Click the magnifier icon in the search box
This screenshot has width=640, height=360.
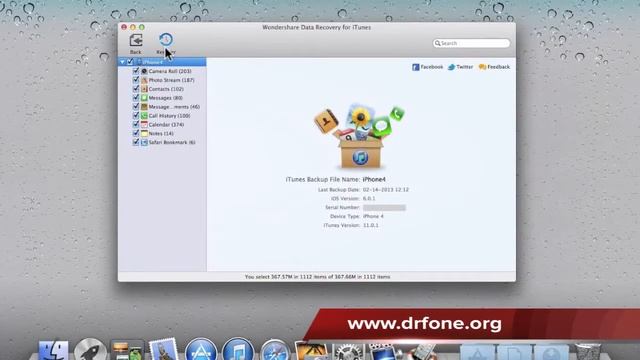coord(438,43)
